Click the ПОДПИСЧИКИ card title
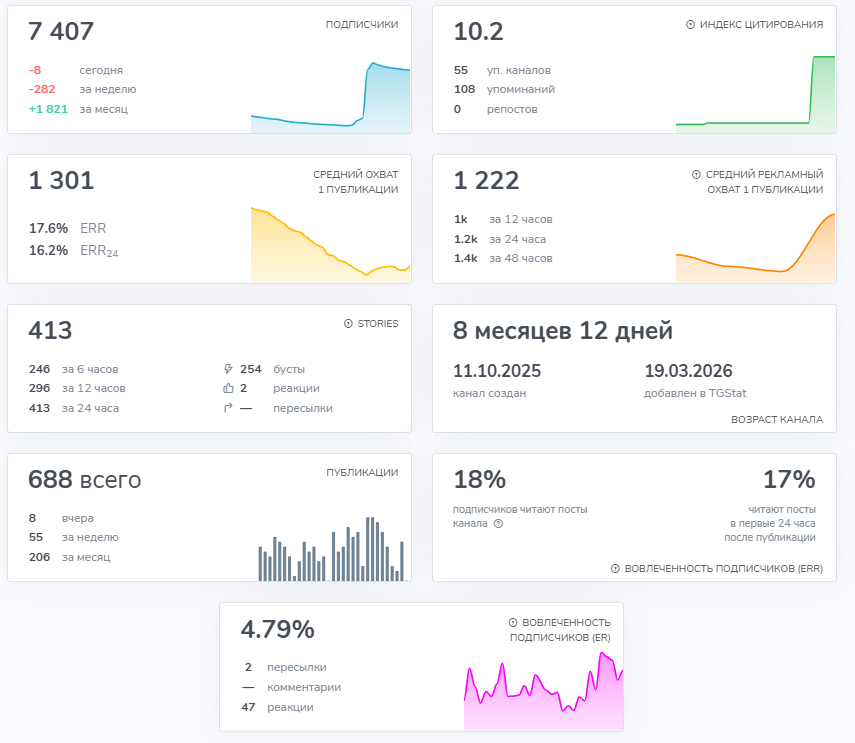855x743 pixels. 362,25
